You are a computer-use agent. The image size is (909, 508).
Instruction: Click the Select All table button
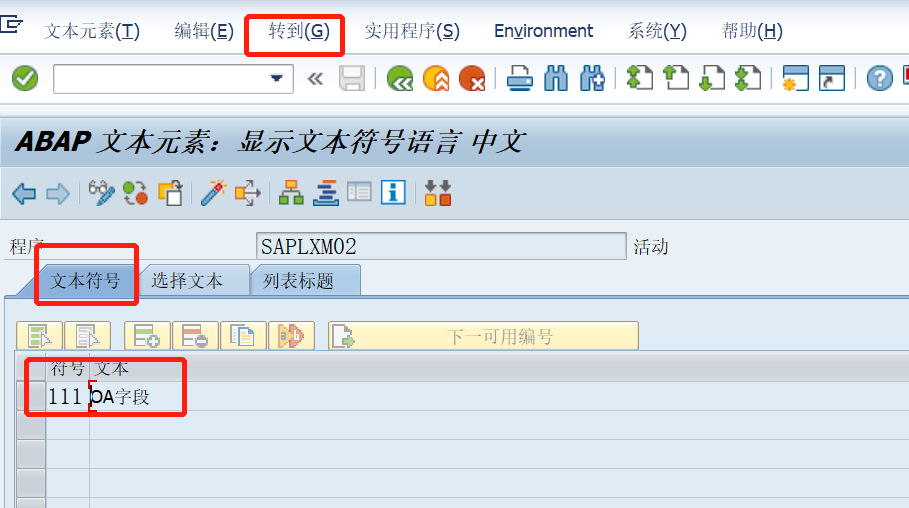pos(39,336)
